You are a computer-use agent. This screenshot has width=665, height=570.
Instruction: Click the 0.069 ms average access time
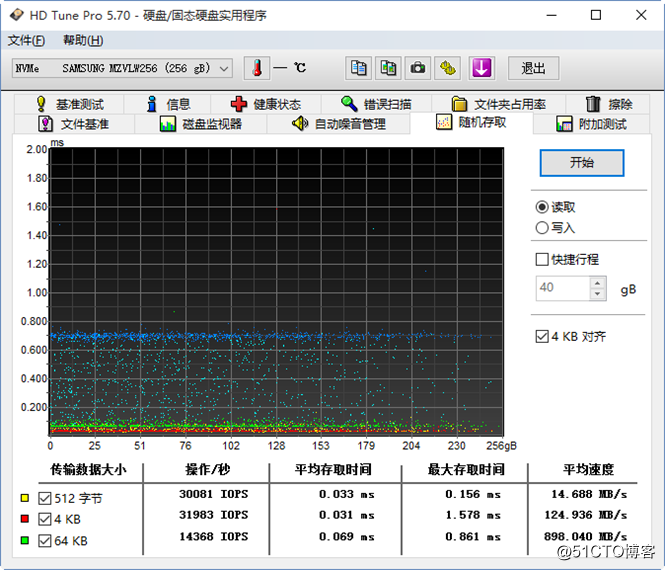(346, 537)
